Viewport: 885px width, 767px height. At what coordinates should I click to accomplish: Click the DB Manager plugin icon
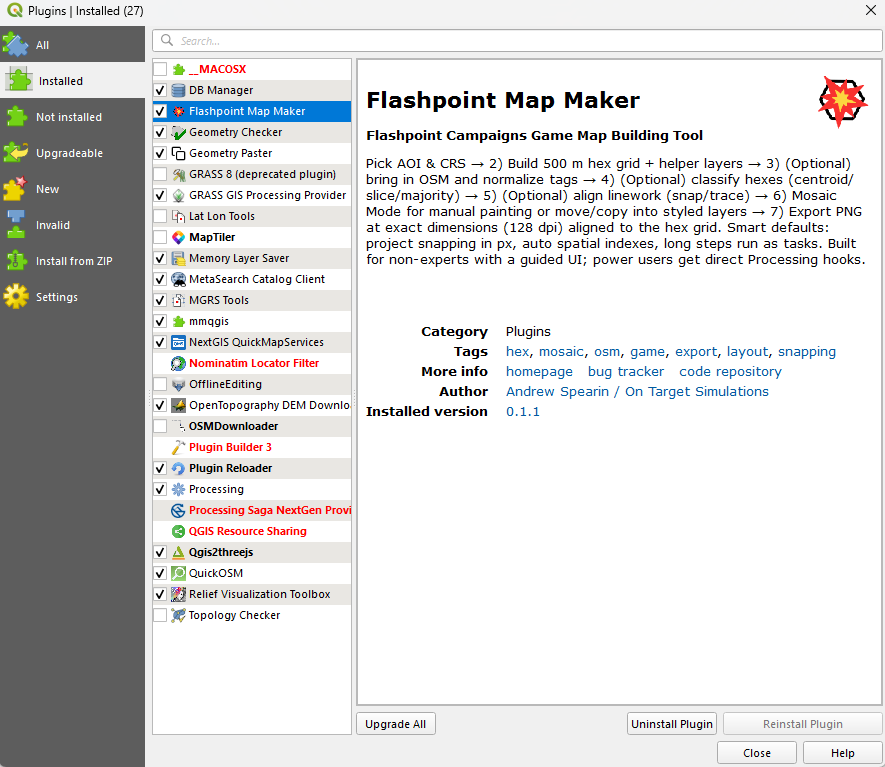178,90
